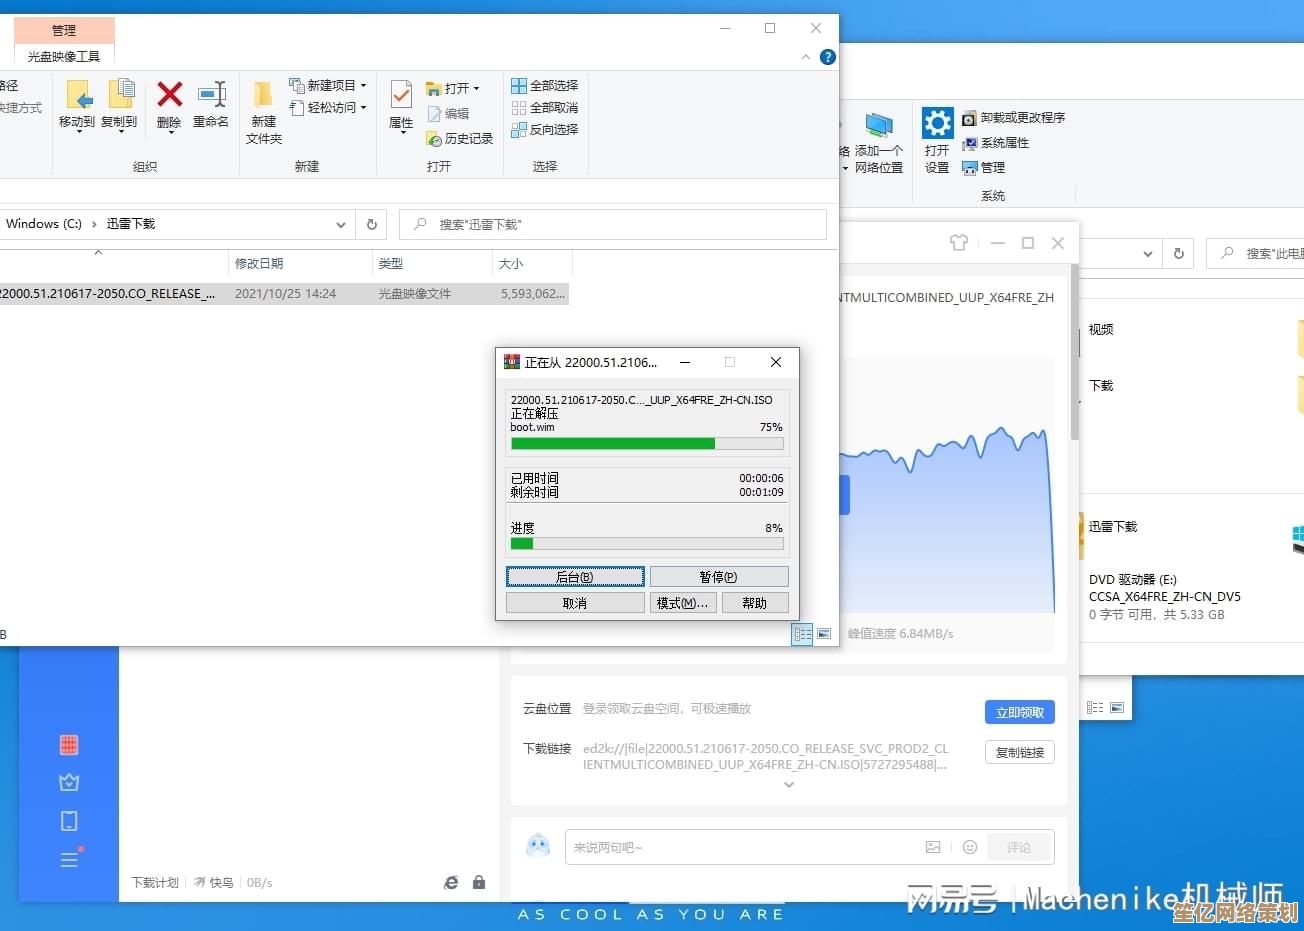Screen dimensions: 1304x931
Task: Create a folder with 新建文件夹
Action: tap(264, 112)
